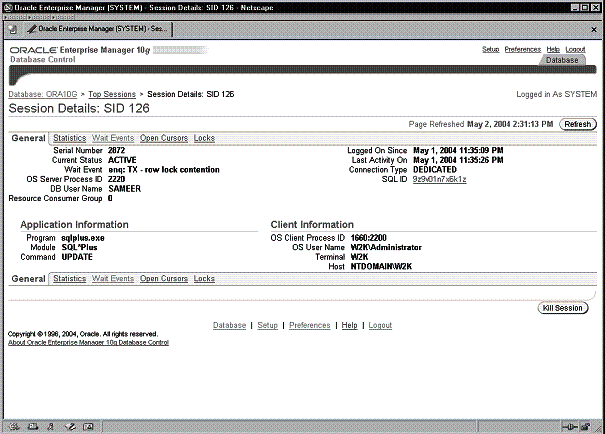Open the Setup link in the header

490,49
